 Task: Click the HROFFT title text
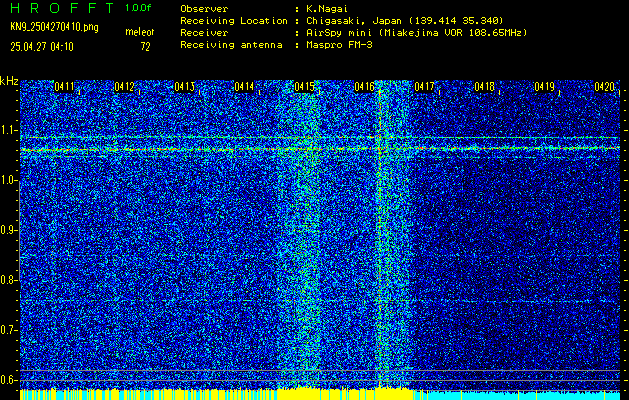(x=62, y=8)
